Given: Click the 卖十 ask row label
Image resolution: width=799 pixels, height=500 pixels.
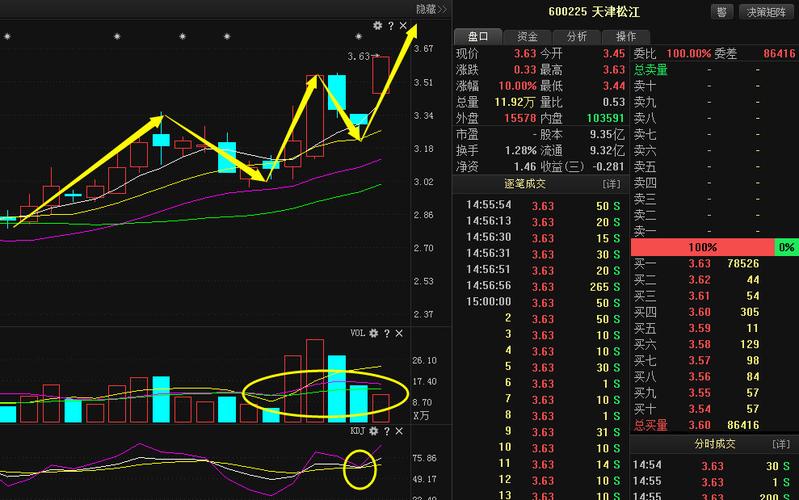Looking at the screenshot, I should [x=645, y=86].
